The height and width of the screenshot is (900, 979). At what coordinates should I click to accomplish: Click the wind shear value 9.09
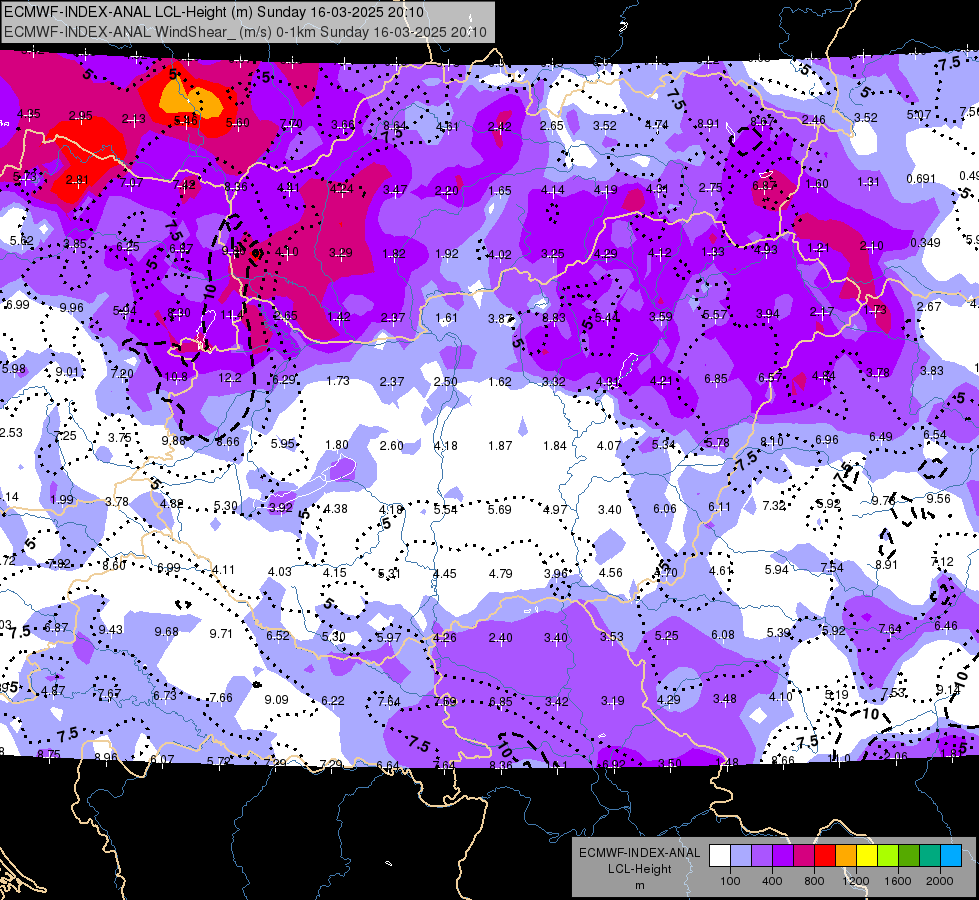click(277, 700)
